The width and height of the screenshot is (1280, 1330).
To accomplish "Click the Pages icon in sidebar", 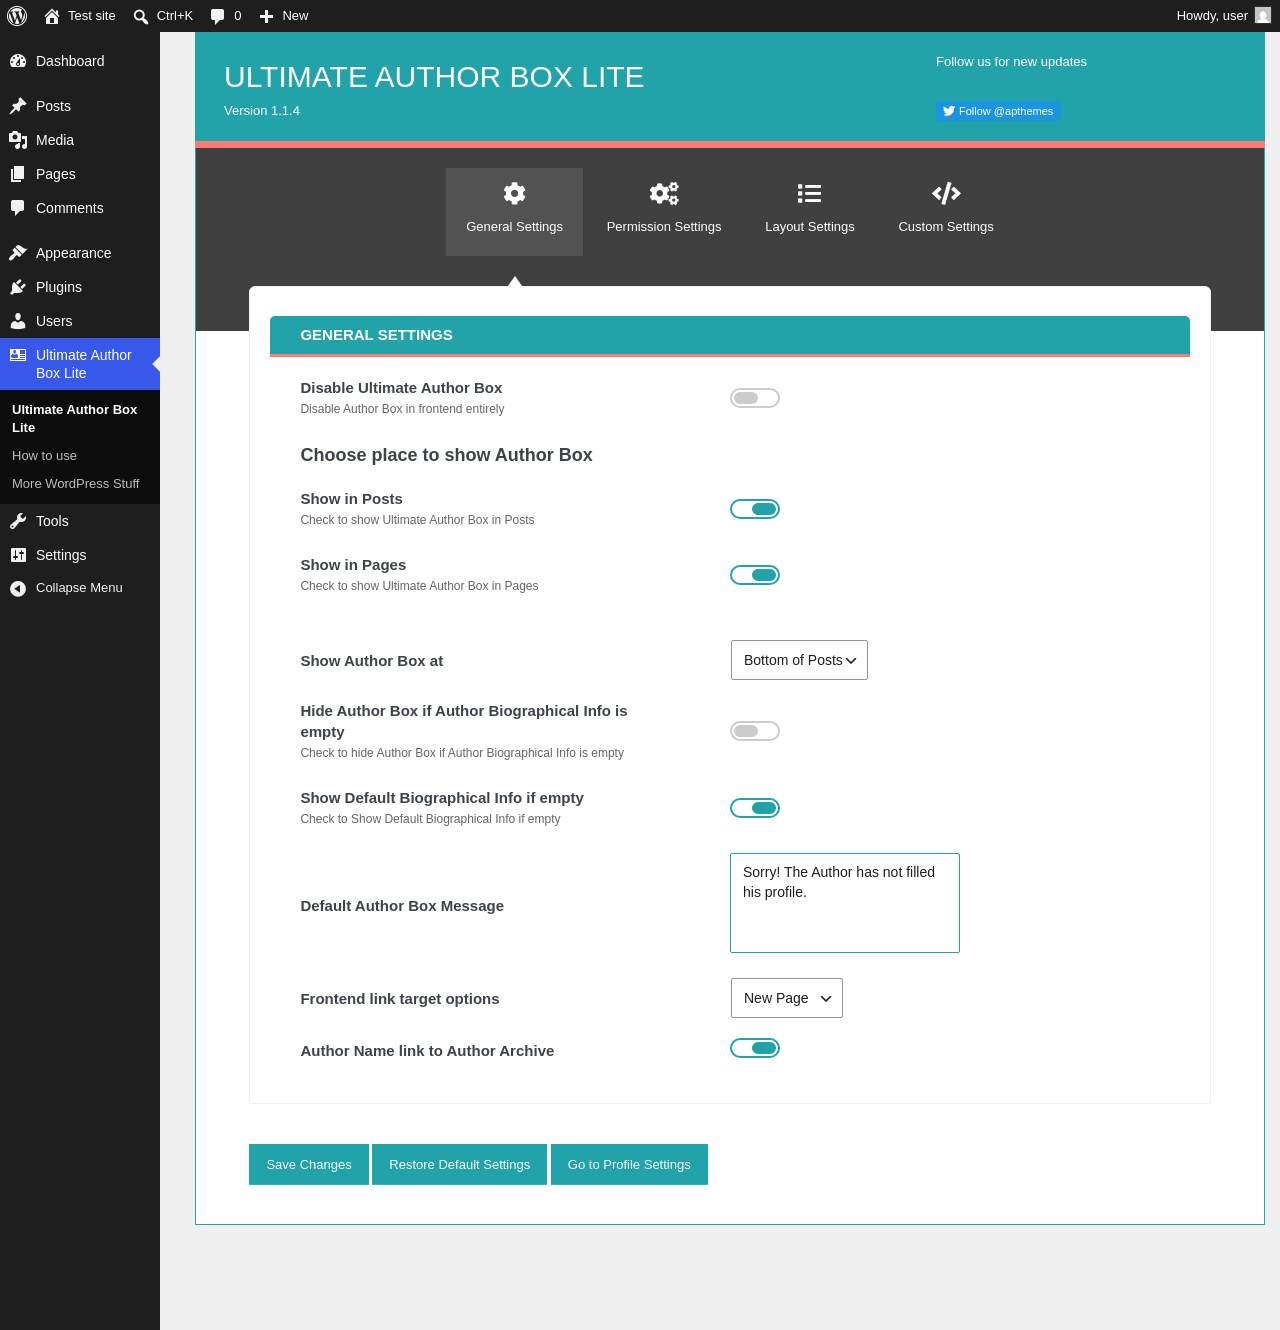I will pos(18,174).
